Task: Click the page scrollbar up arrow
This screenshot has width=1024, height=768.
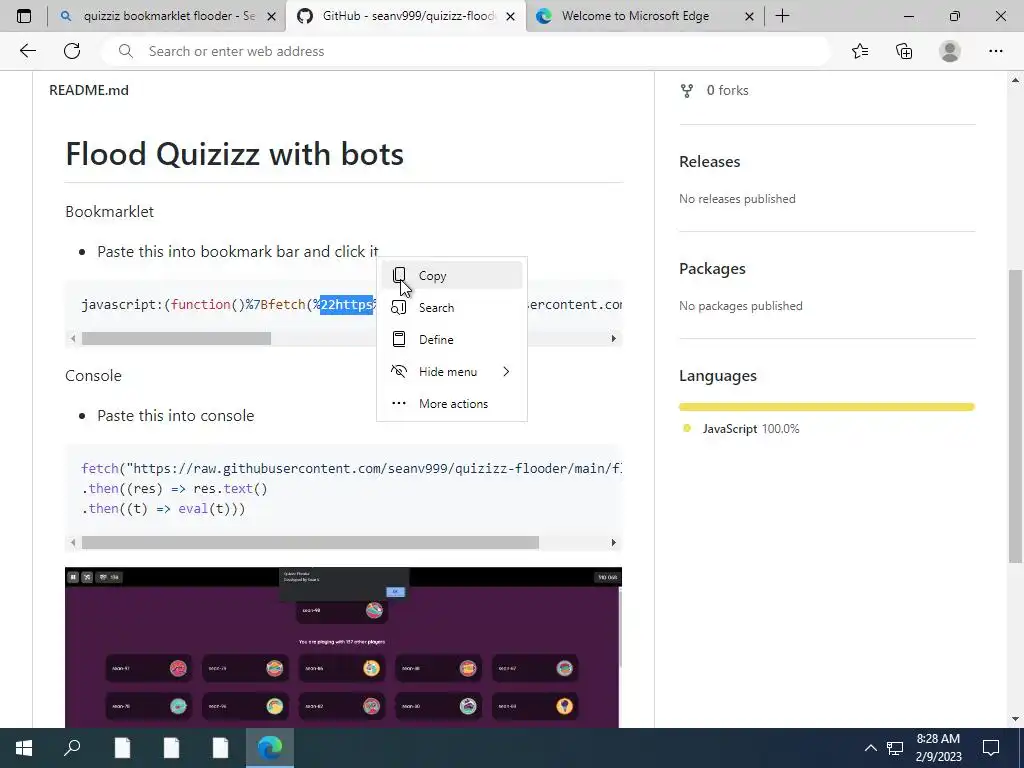Action: coord(1015,80)
